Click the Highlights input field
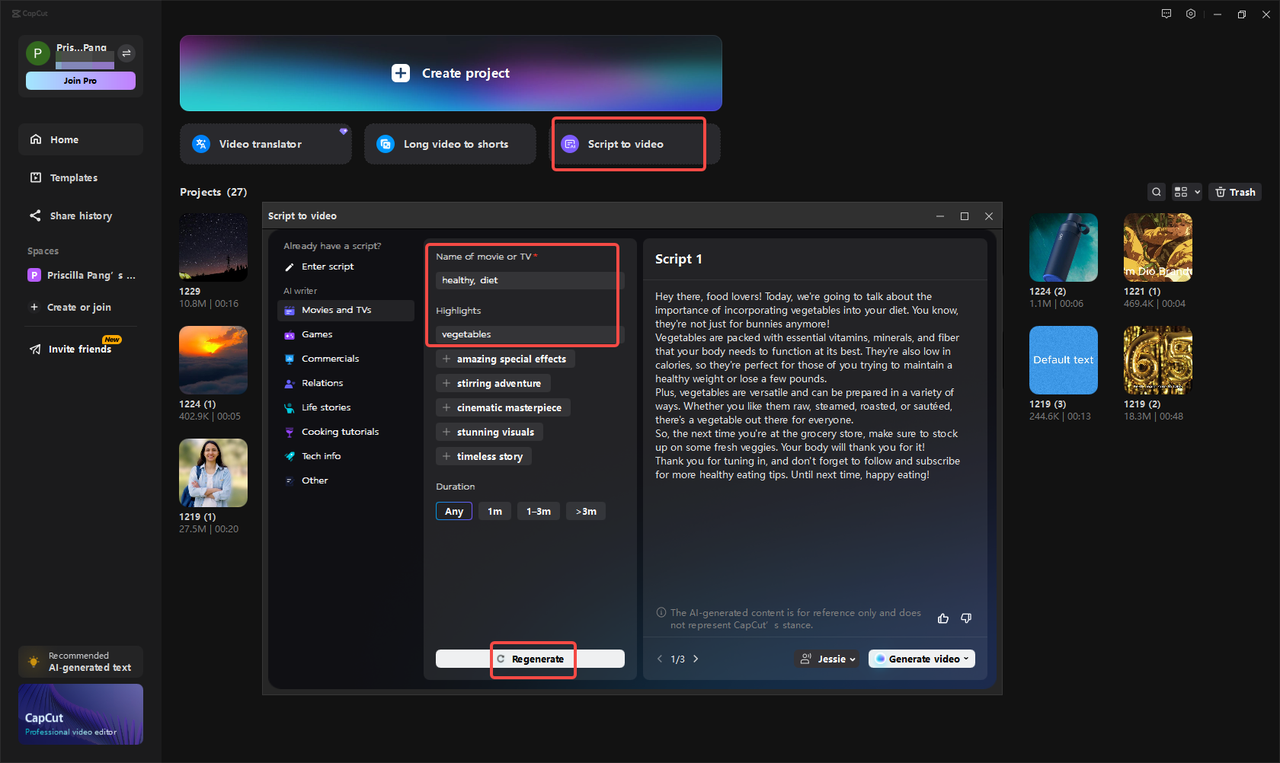Screen dimensions: 1280x763 click(x=530, y=334)
